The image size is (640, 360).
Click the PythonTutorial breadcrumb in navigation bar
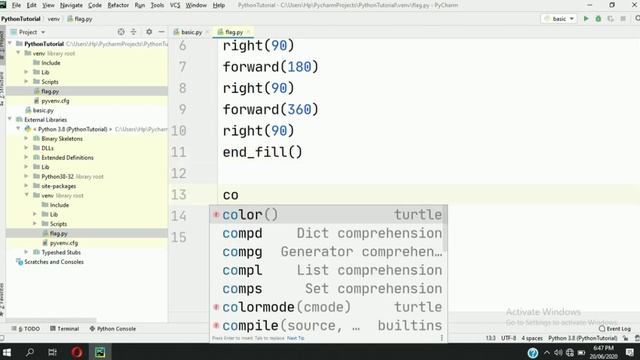pyautogui.click(x=20, y=19)
